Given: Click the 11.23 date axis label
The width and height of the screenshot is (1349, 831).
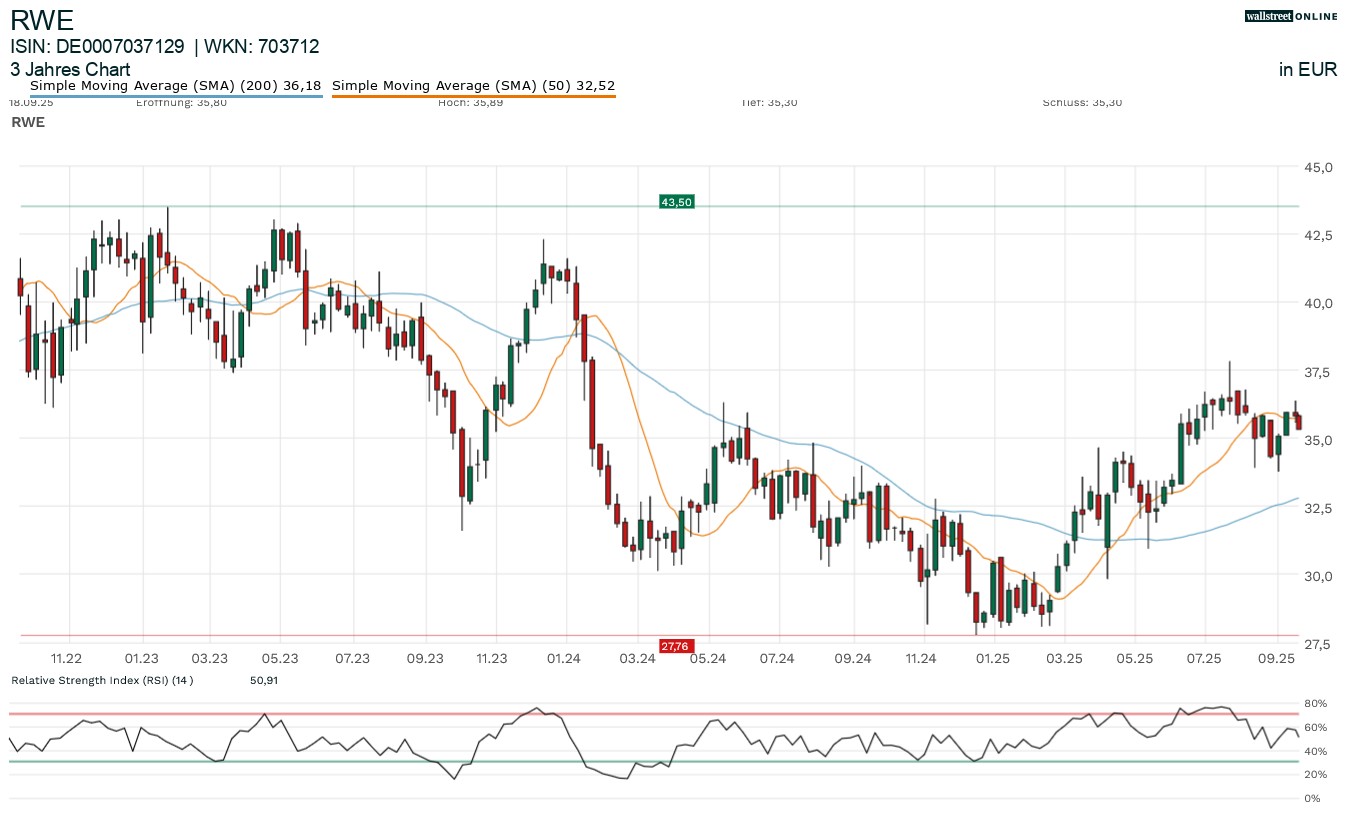Looking at the screenshot, I should click(x=492, y=658).
